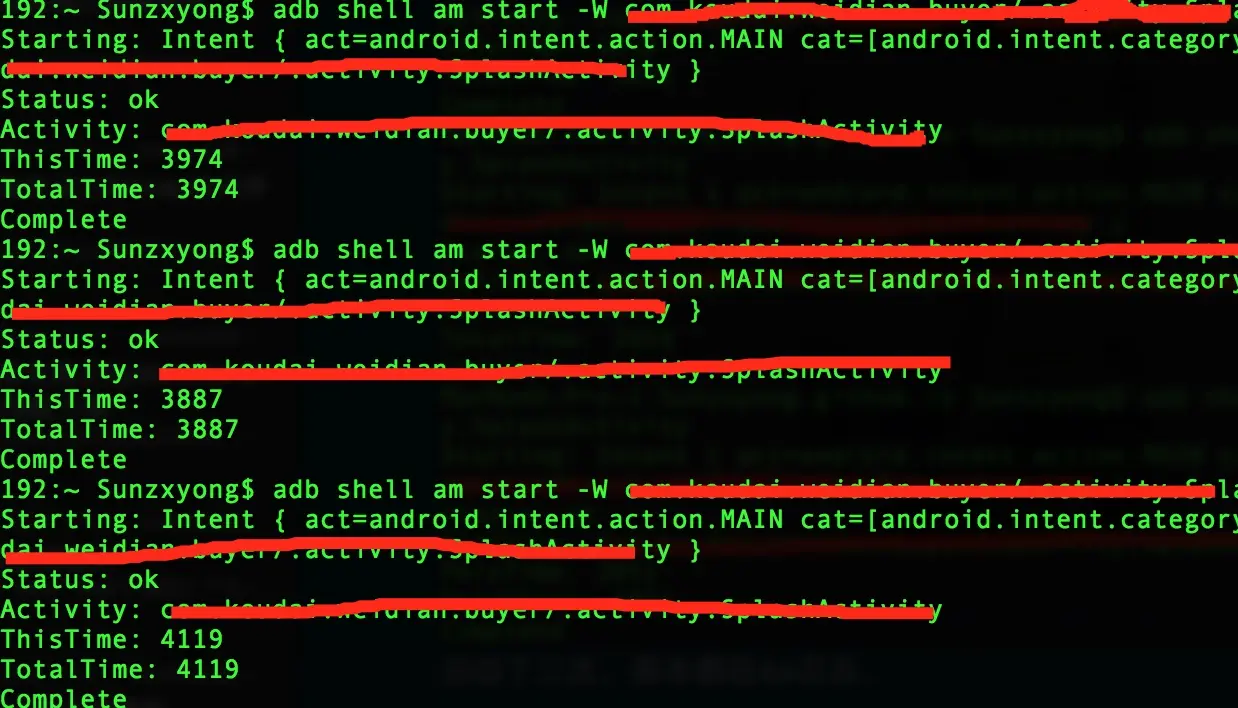Click the ThisTime: 3887 line
The image size is (1238, 708).
pyautogui.click(x=112, y=400)
